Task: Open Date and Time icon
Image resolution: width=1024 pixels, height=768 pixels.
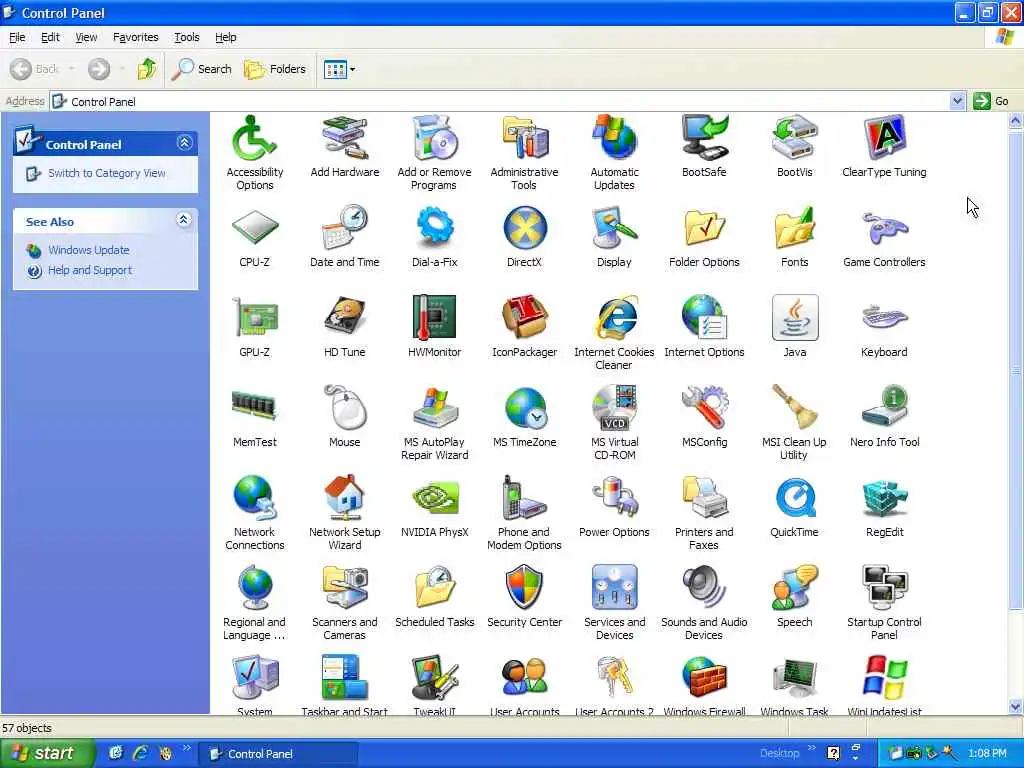Action: click(345, 228)
